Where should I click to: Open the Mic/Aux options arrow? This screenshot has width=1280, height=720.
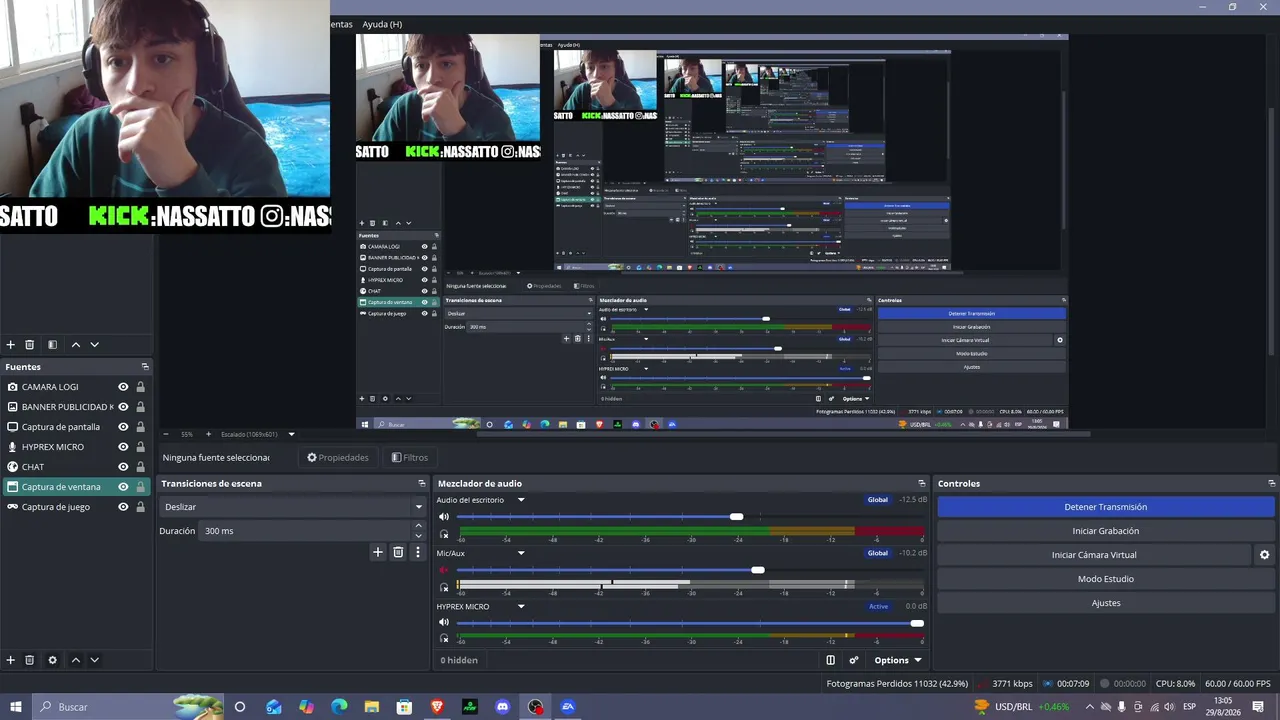(x=521, y=553)
